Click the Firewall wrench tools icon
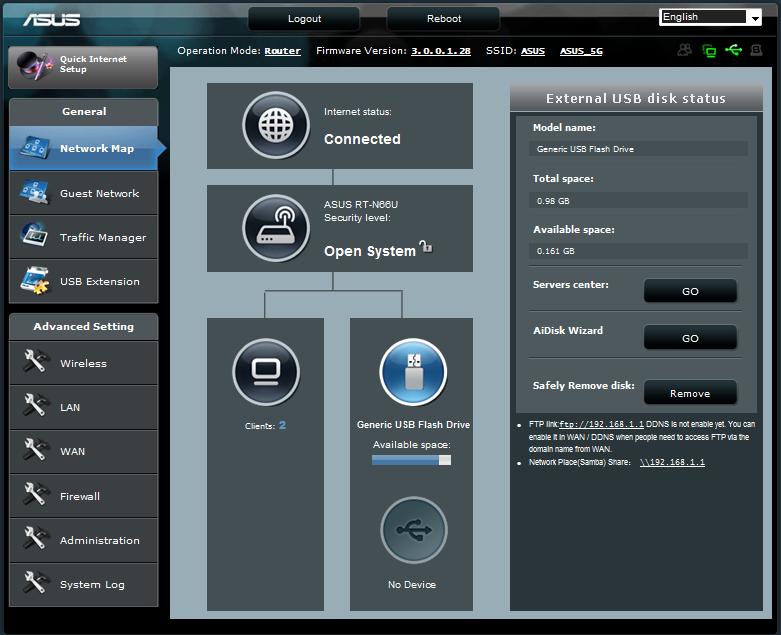 (x=35, y=494)
